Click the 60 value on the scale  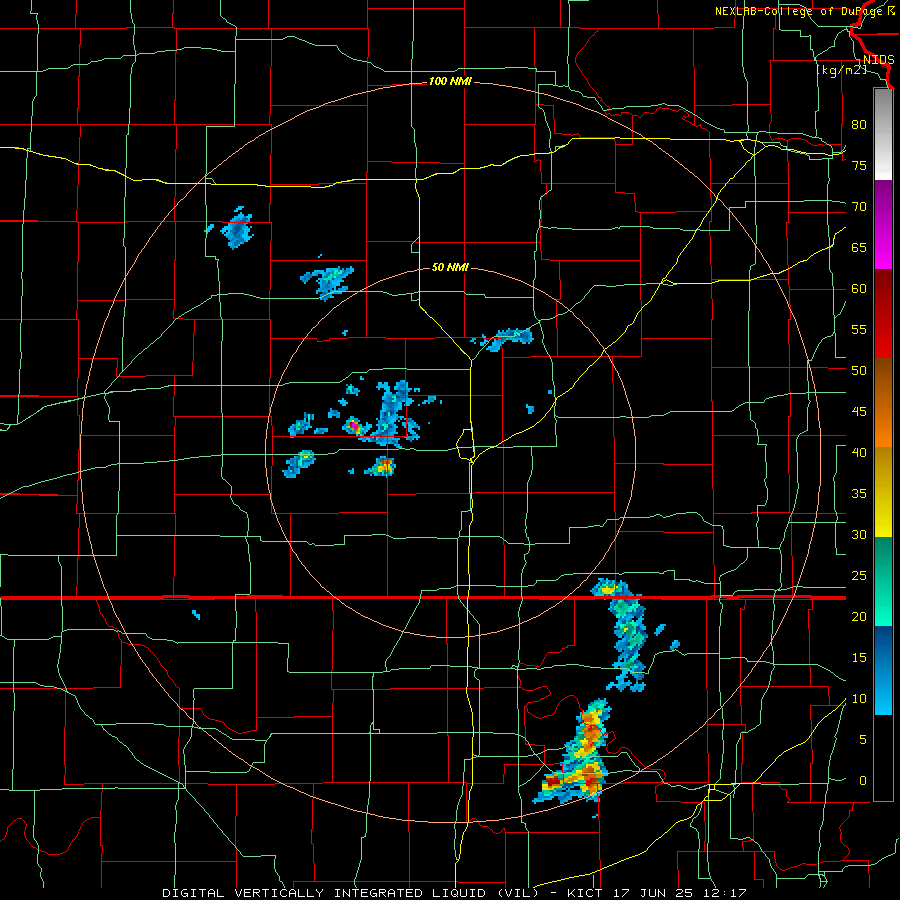859,289
